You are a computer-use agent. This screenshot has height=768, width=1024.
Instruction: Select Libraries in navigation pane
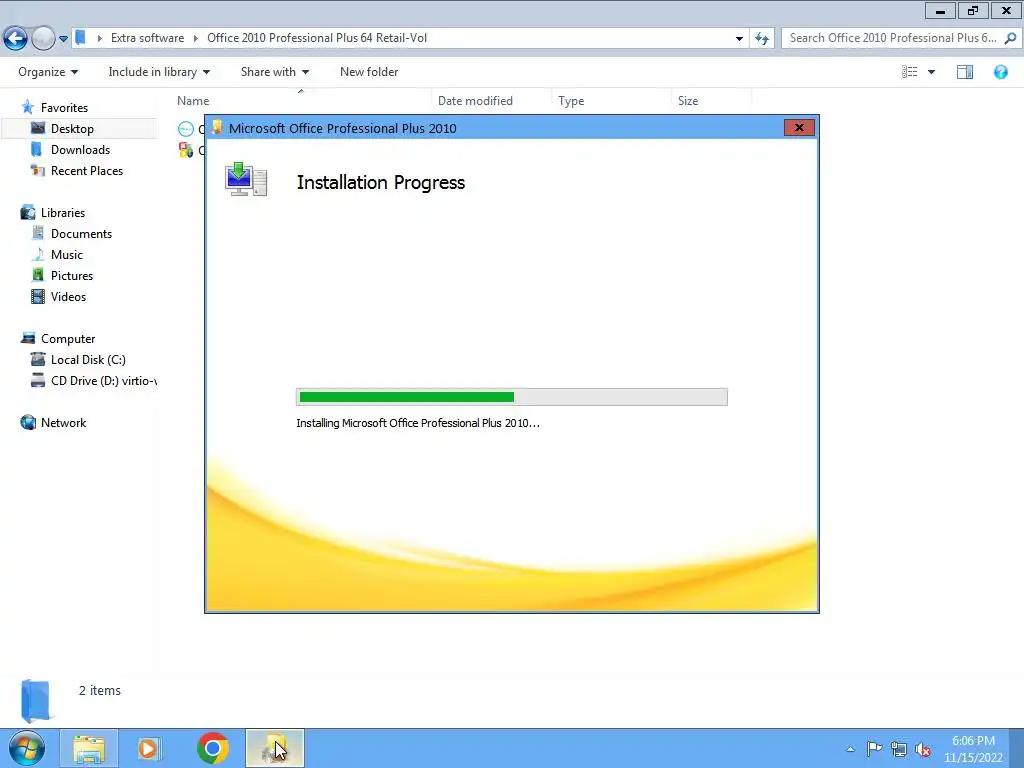pos(63,213)
